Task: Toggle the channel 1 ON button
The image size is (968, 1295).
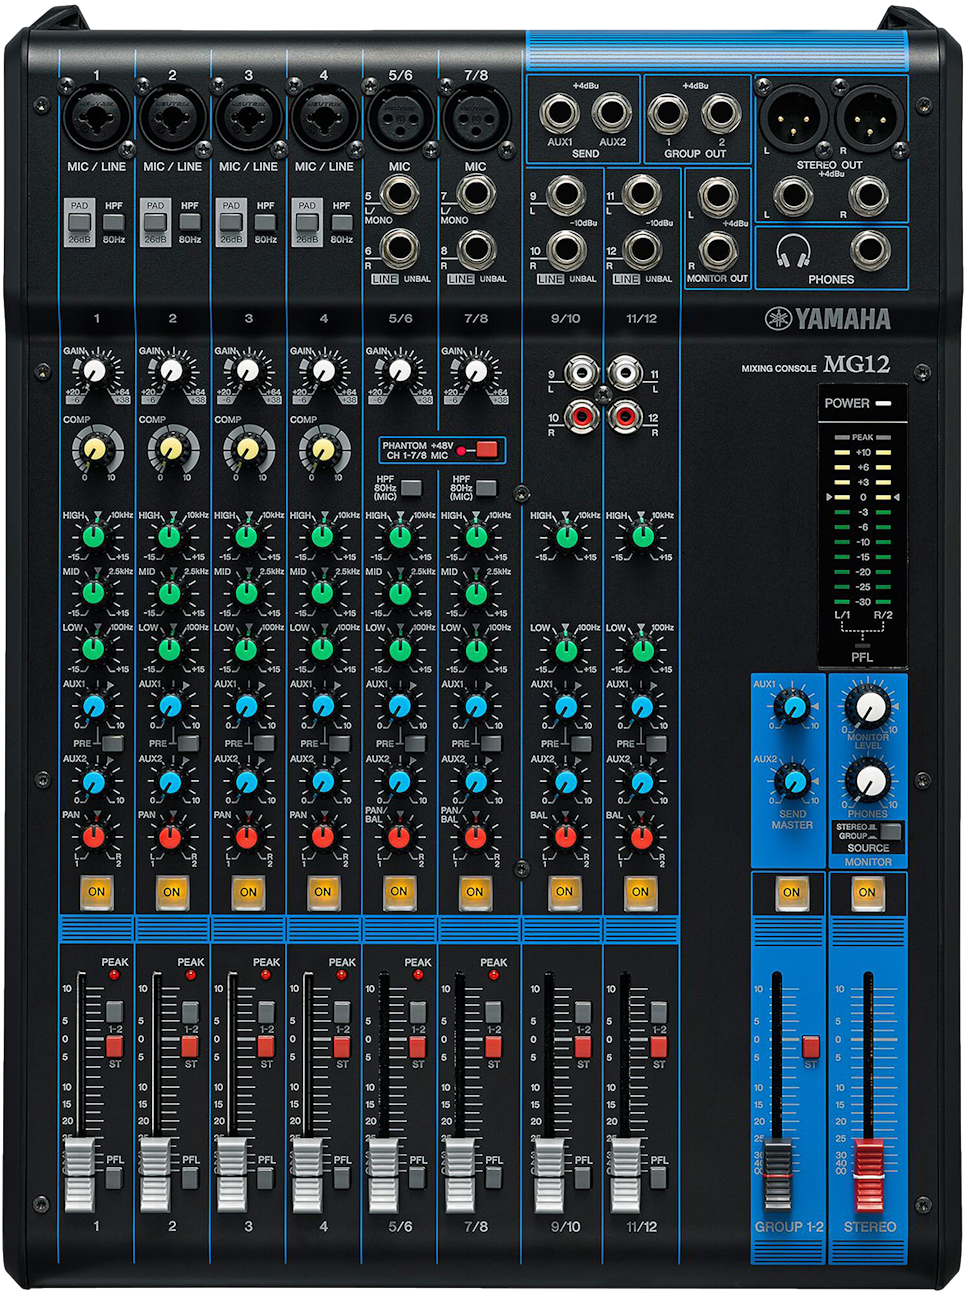Action: point(96,891)
